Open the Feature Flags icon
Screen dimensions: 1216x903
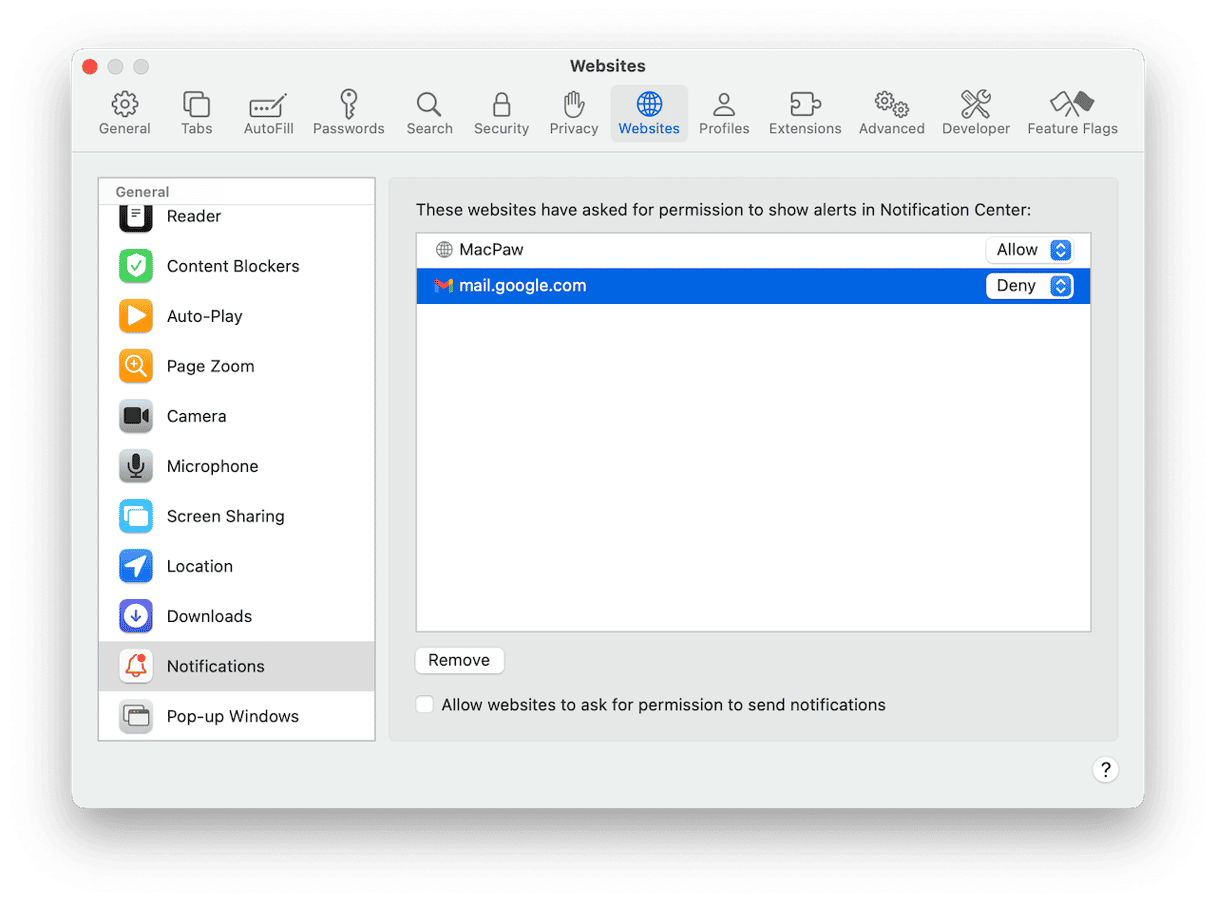click(x=1072, y=104)
